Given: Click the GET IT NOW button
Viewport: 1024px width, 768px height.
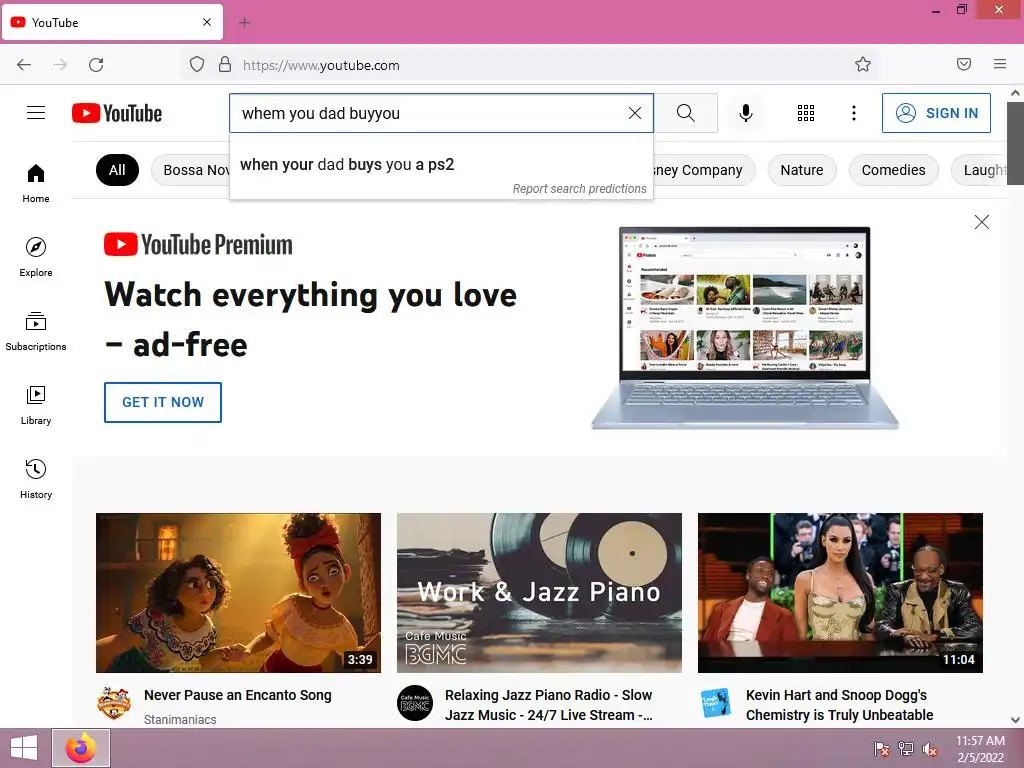Looking at the screenshot, I should 163,402.
